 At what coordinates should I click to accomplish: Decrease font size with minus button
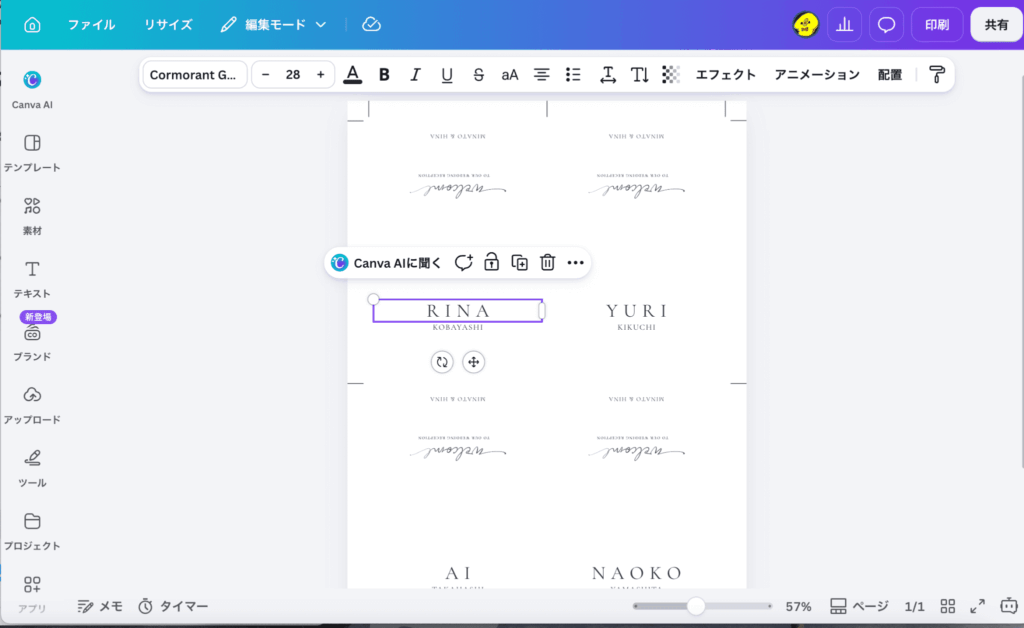click(265, 74)
